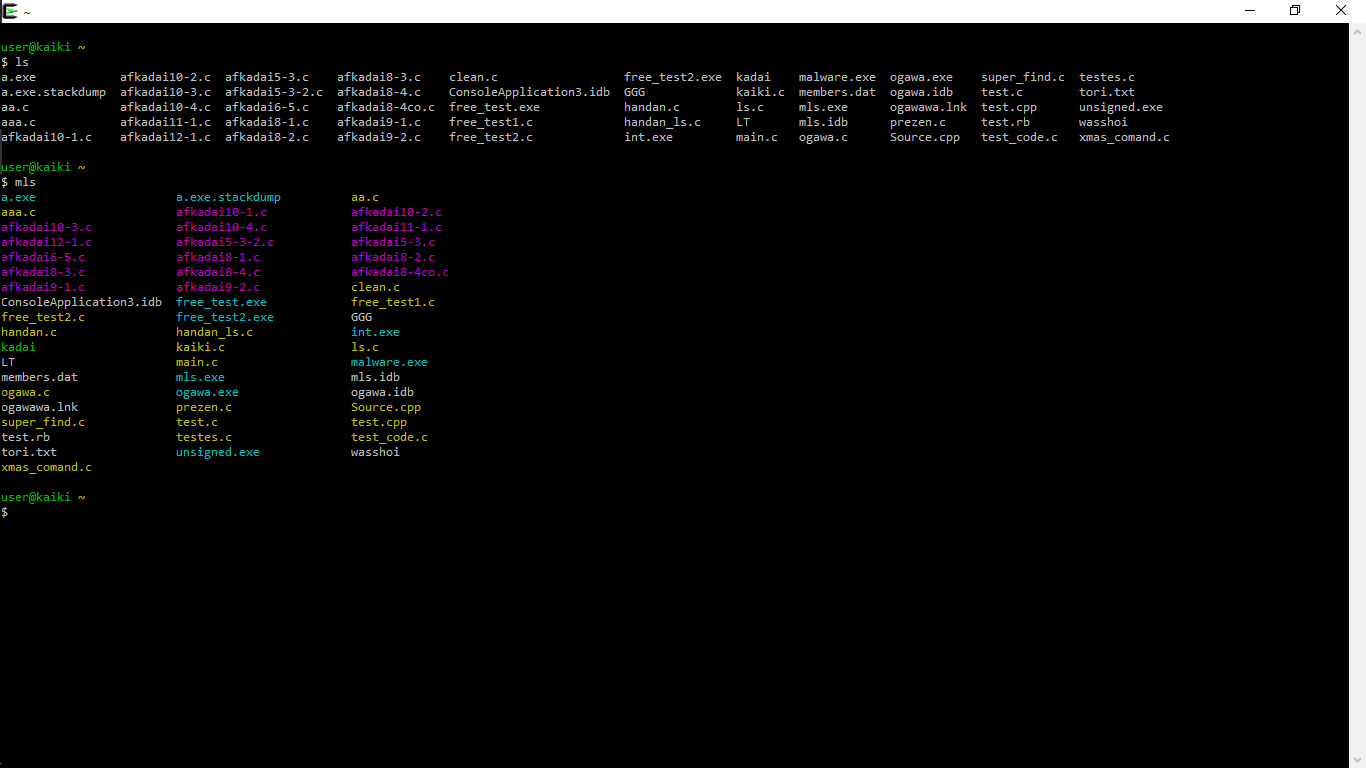
Task: Click white unsigned.exe in ls output
Action: [x=1120, y=107]
